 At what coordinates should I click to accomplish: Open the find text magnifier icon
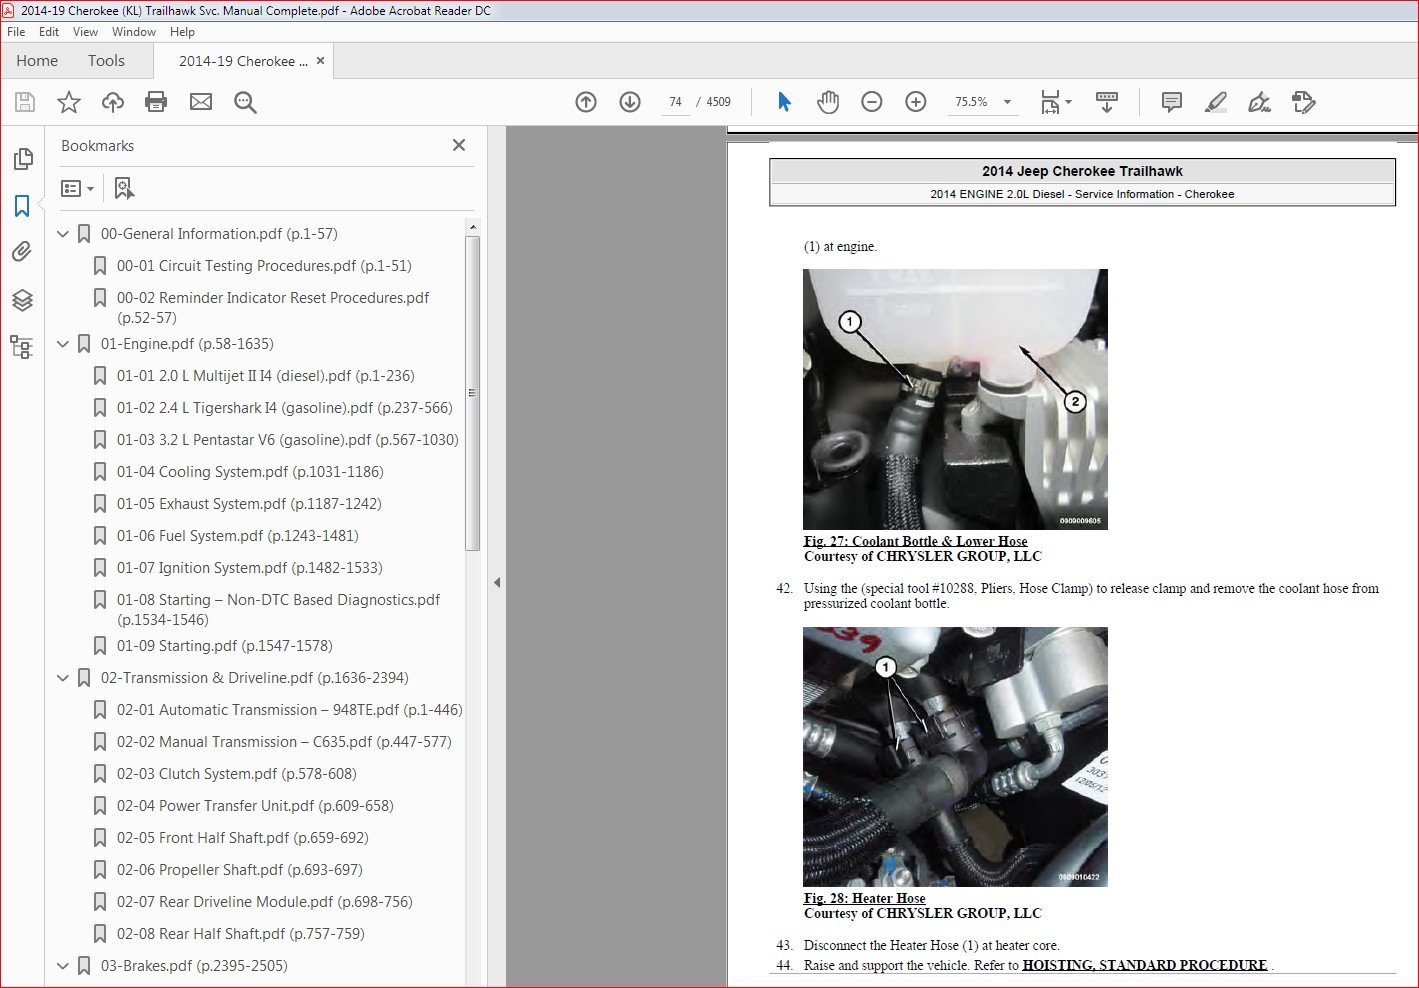pyautogui.click(x=245, y=102)
